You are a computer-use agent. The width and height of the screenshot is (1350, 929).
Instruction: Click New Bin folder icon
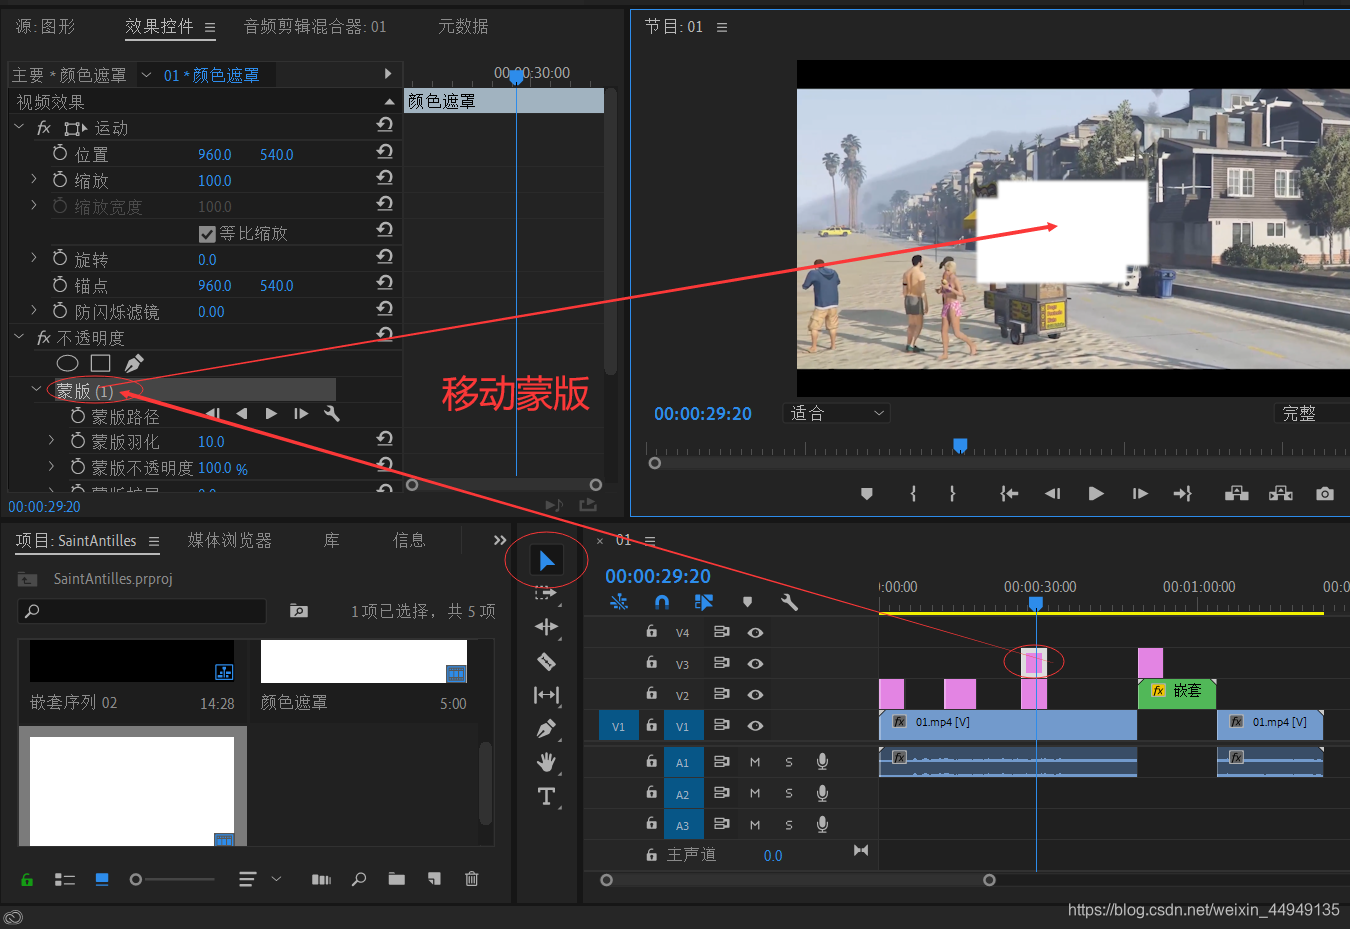[x=397, y=879]
